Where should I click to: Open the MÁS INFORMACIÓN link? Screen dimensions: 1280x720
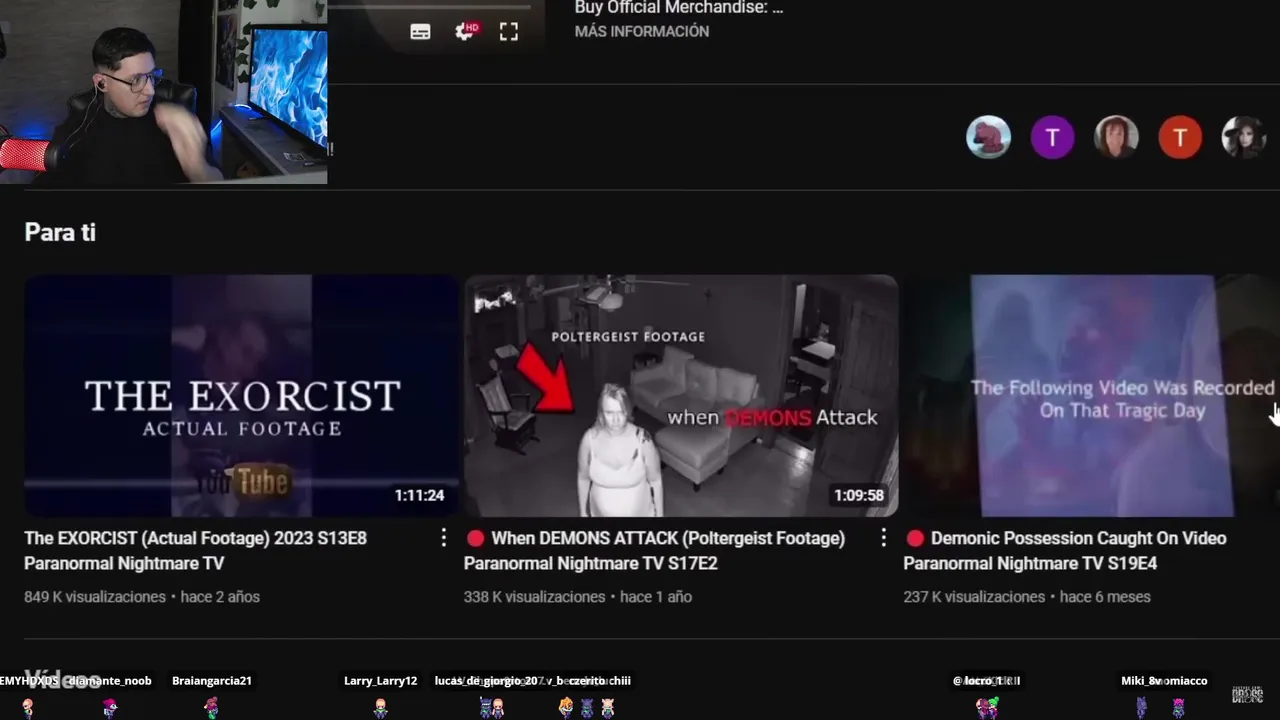[x=642, y=32]
